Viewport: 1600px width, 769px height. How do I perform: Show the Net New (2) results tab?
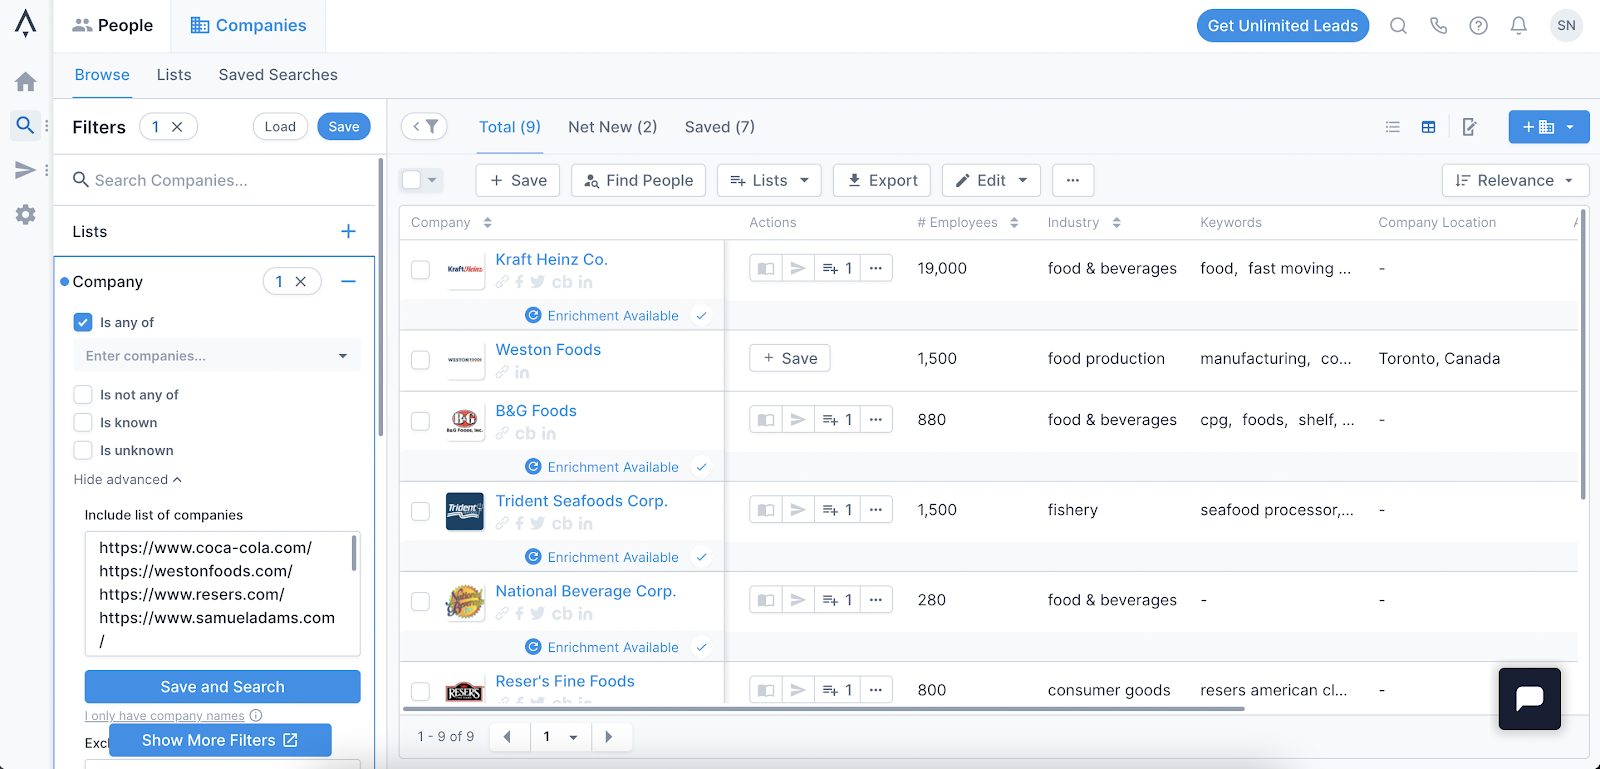613,127
